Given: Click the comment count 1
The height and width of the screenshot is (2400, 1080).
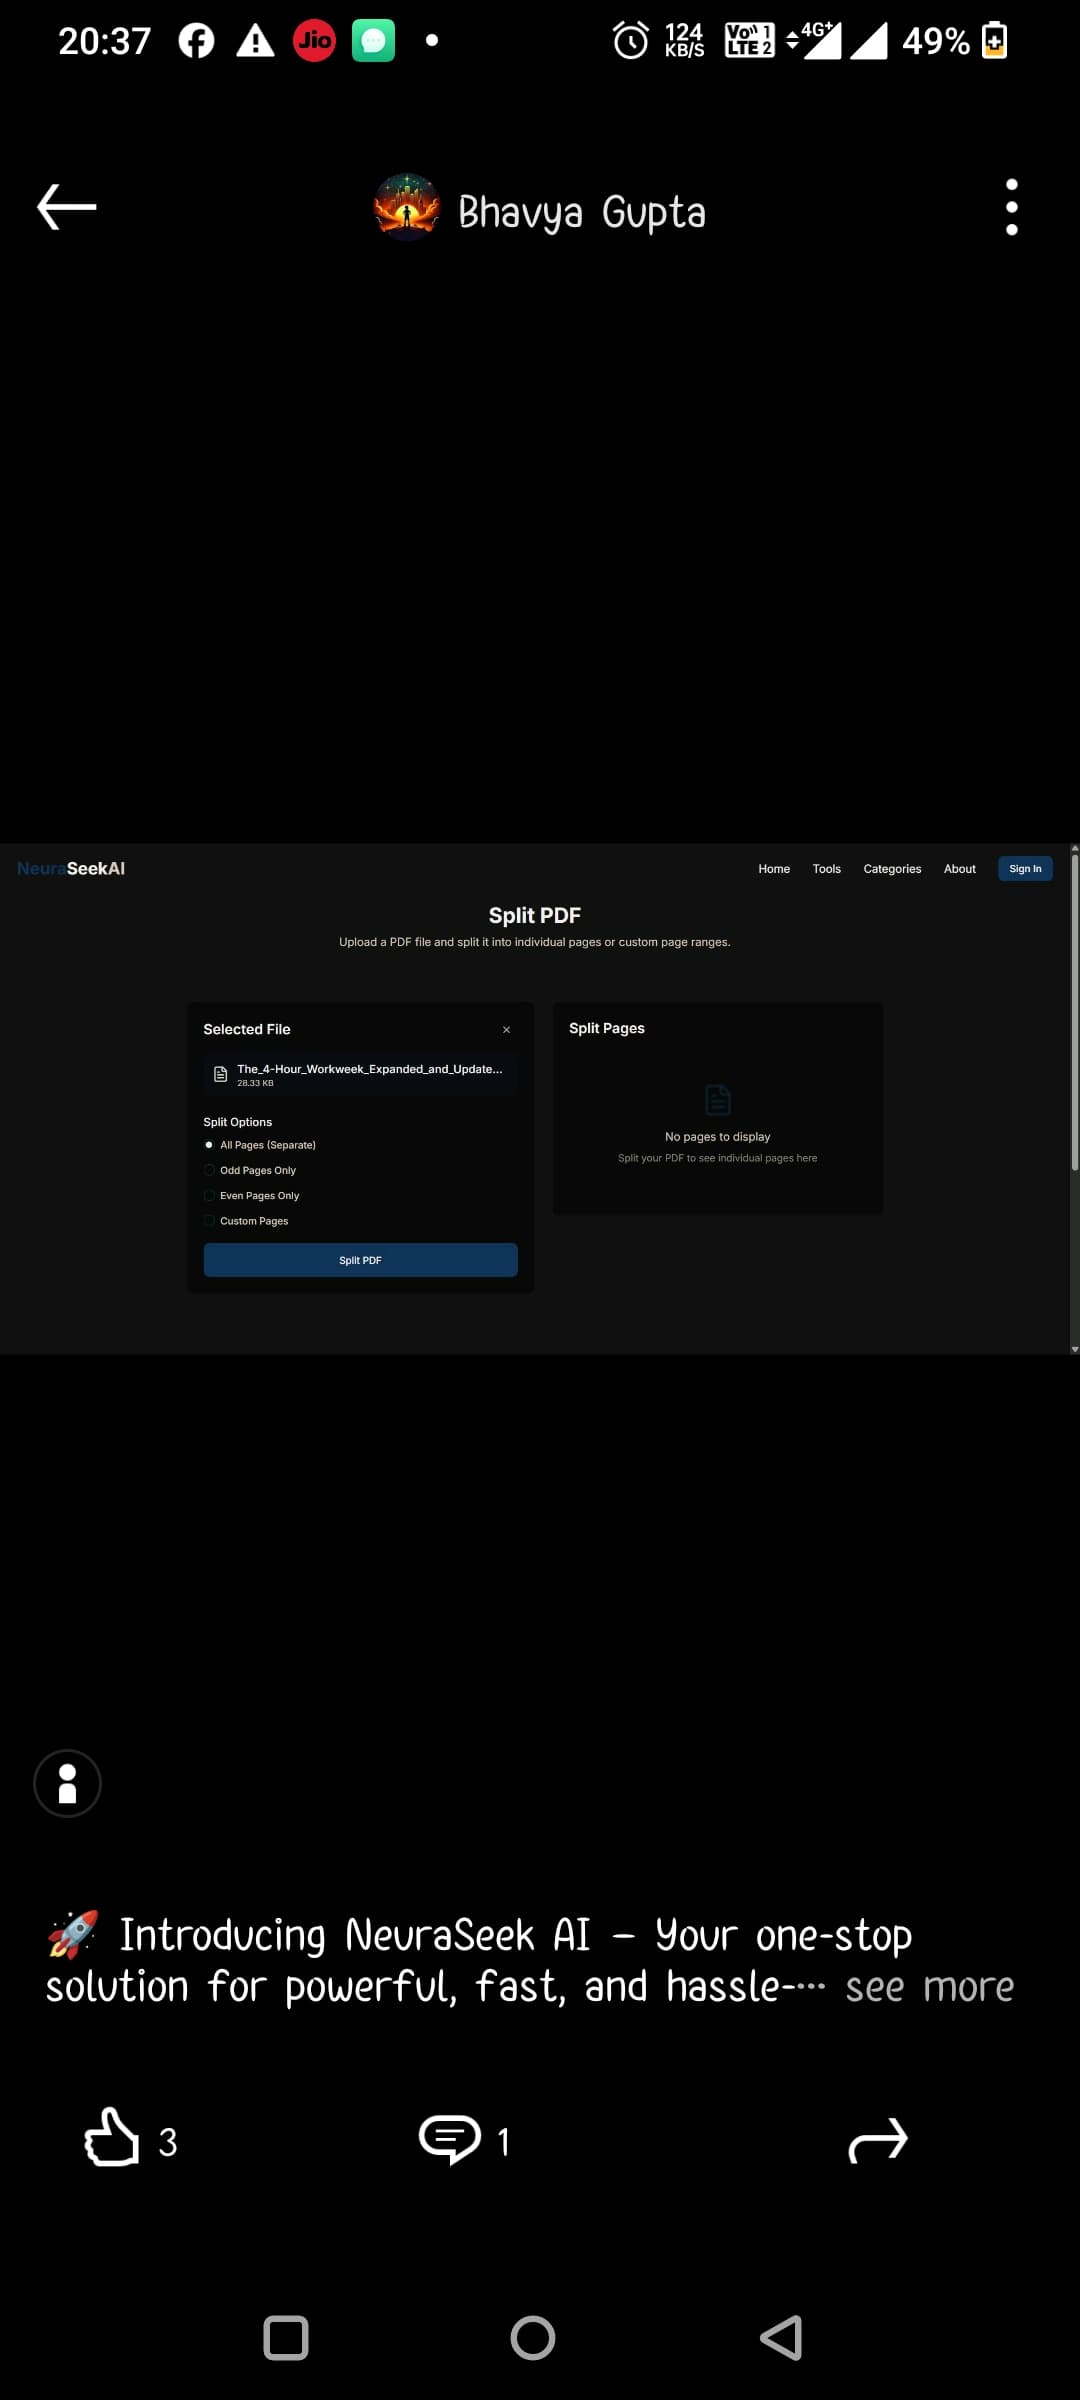Looking at the screenshot, I should (x=504, y=2142).
